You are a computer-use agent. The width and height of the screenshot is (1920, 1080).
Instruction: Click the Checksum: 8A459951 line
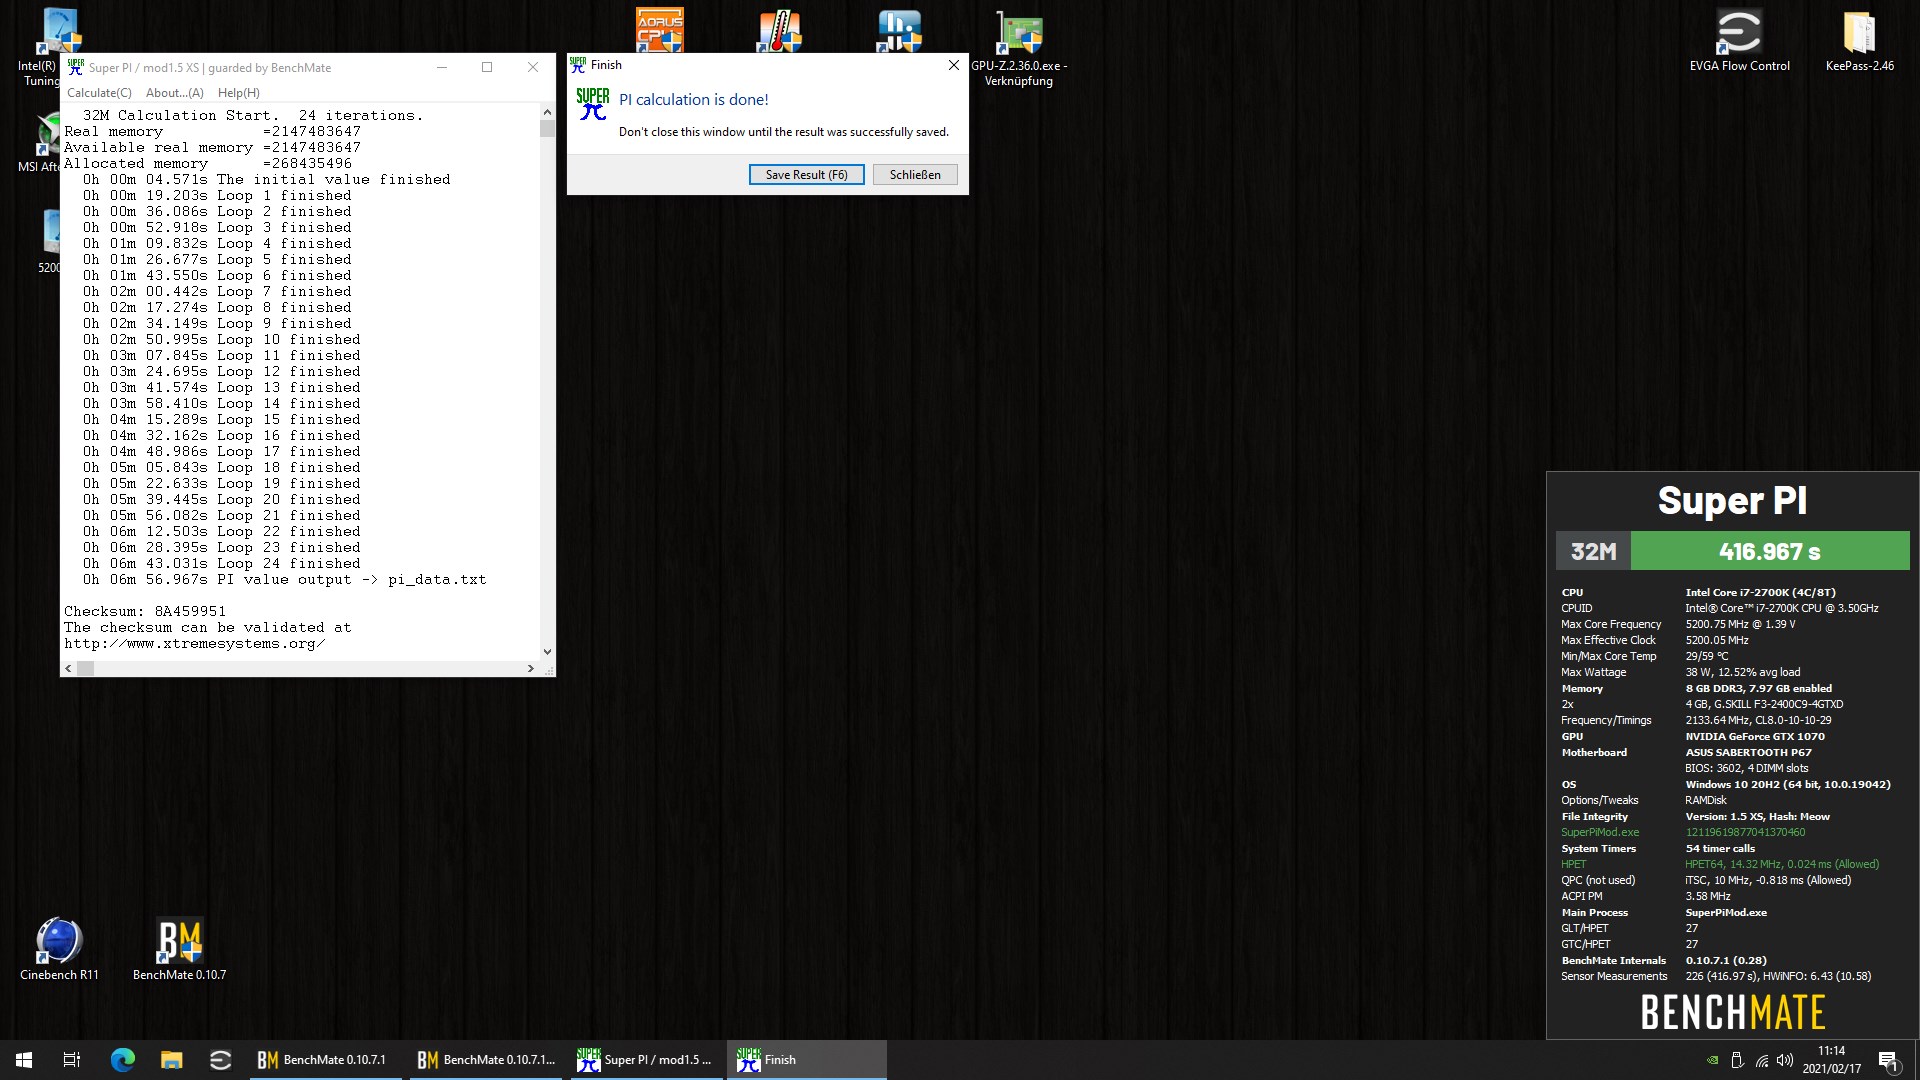pyautogui.click(x=145, y=611)
